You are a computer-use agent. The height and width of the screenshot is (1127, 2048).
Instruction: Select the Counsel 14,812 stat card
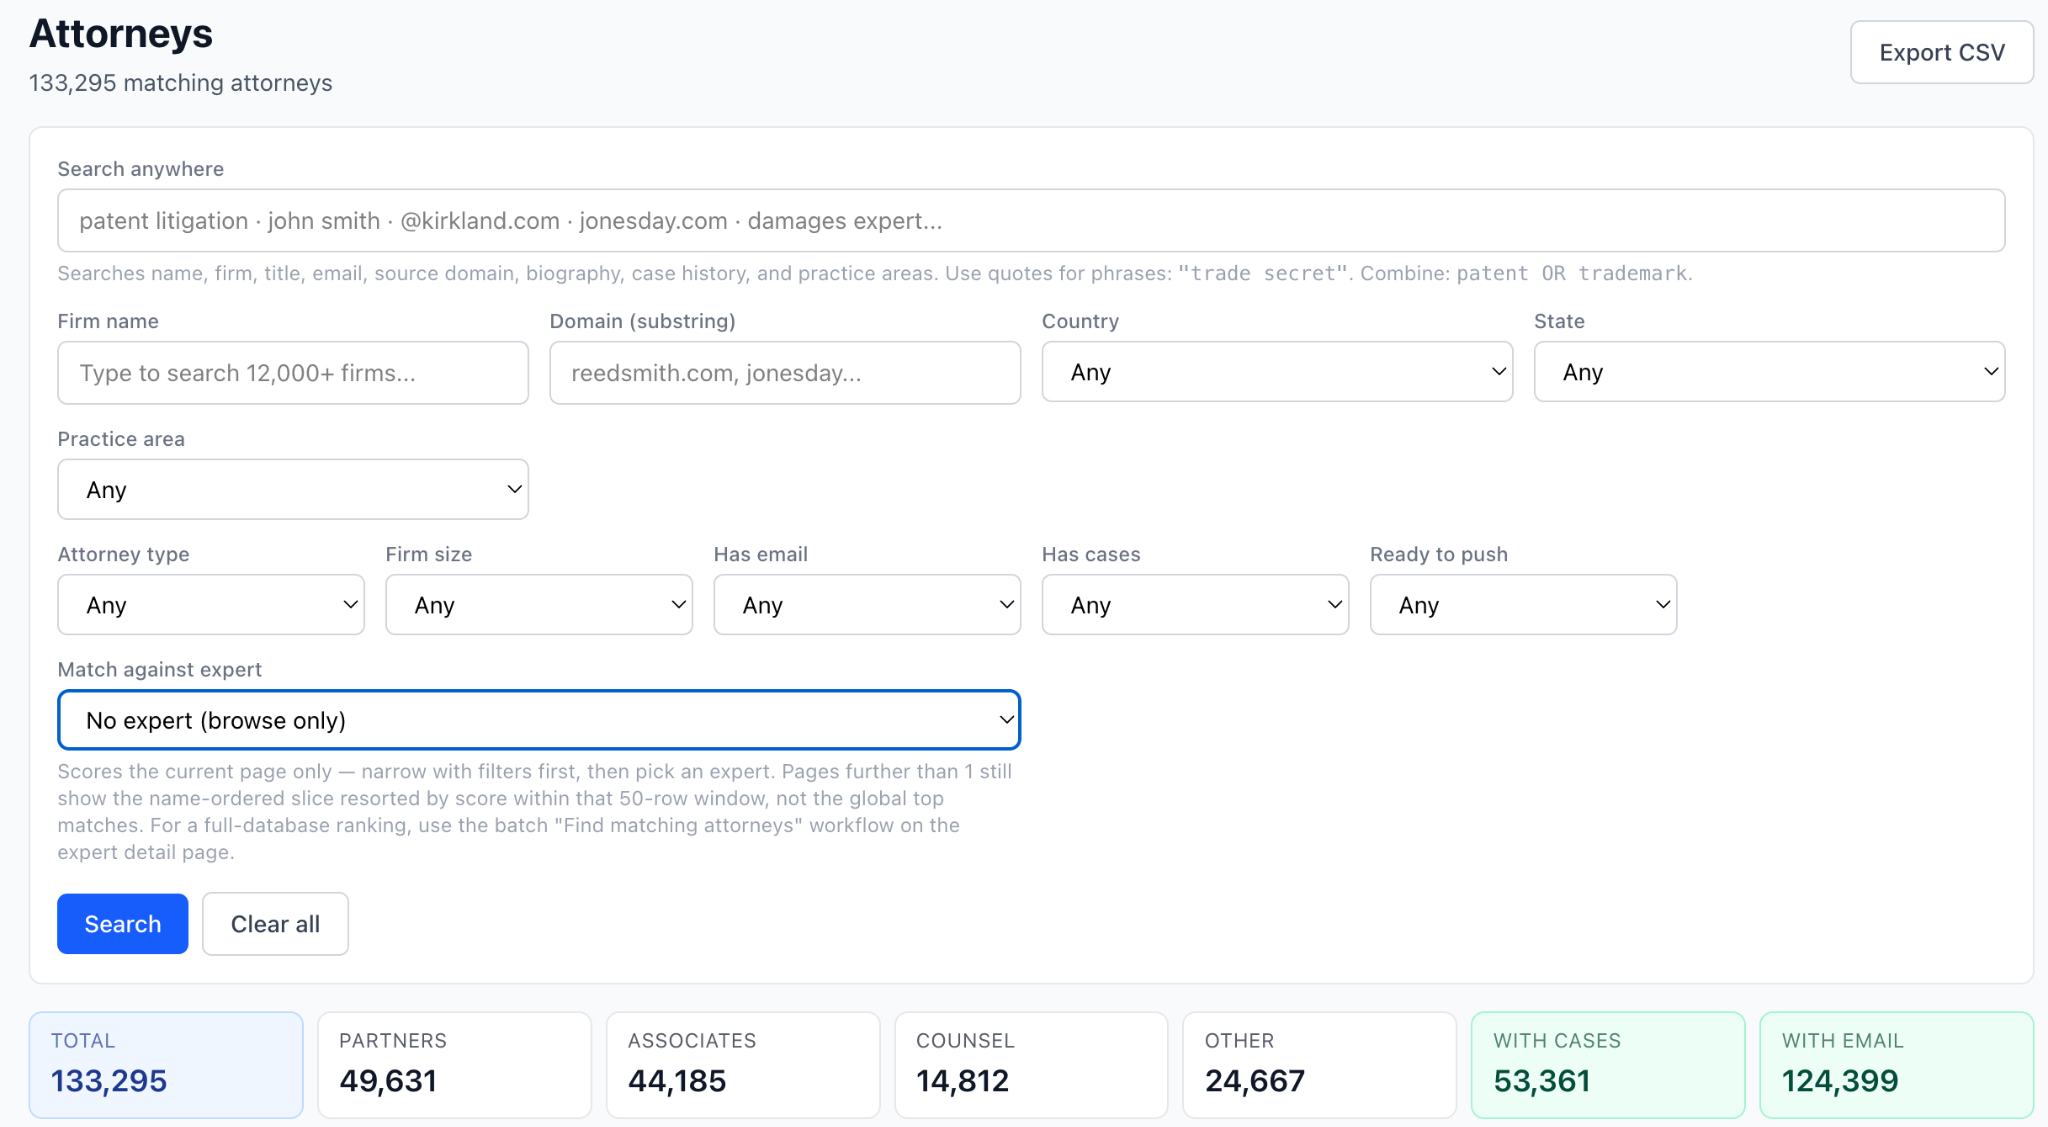(x=1031, y=1065)
